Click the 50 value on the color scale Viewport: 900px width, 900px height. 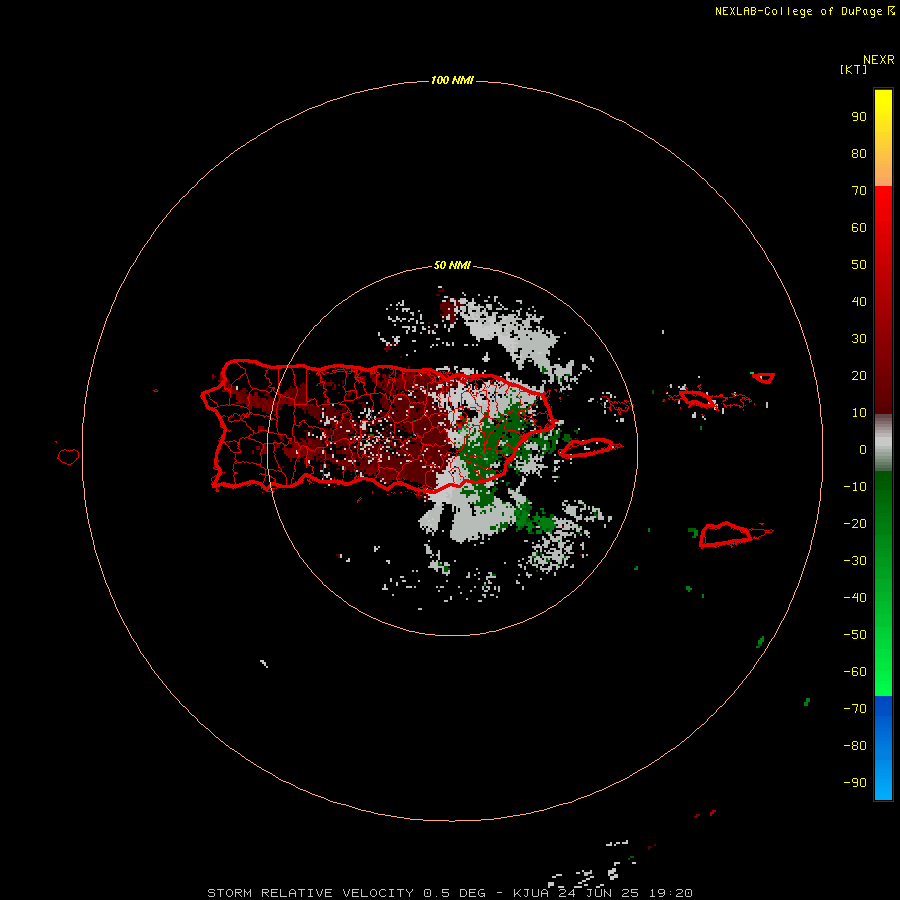[x=859, y=265]
